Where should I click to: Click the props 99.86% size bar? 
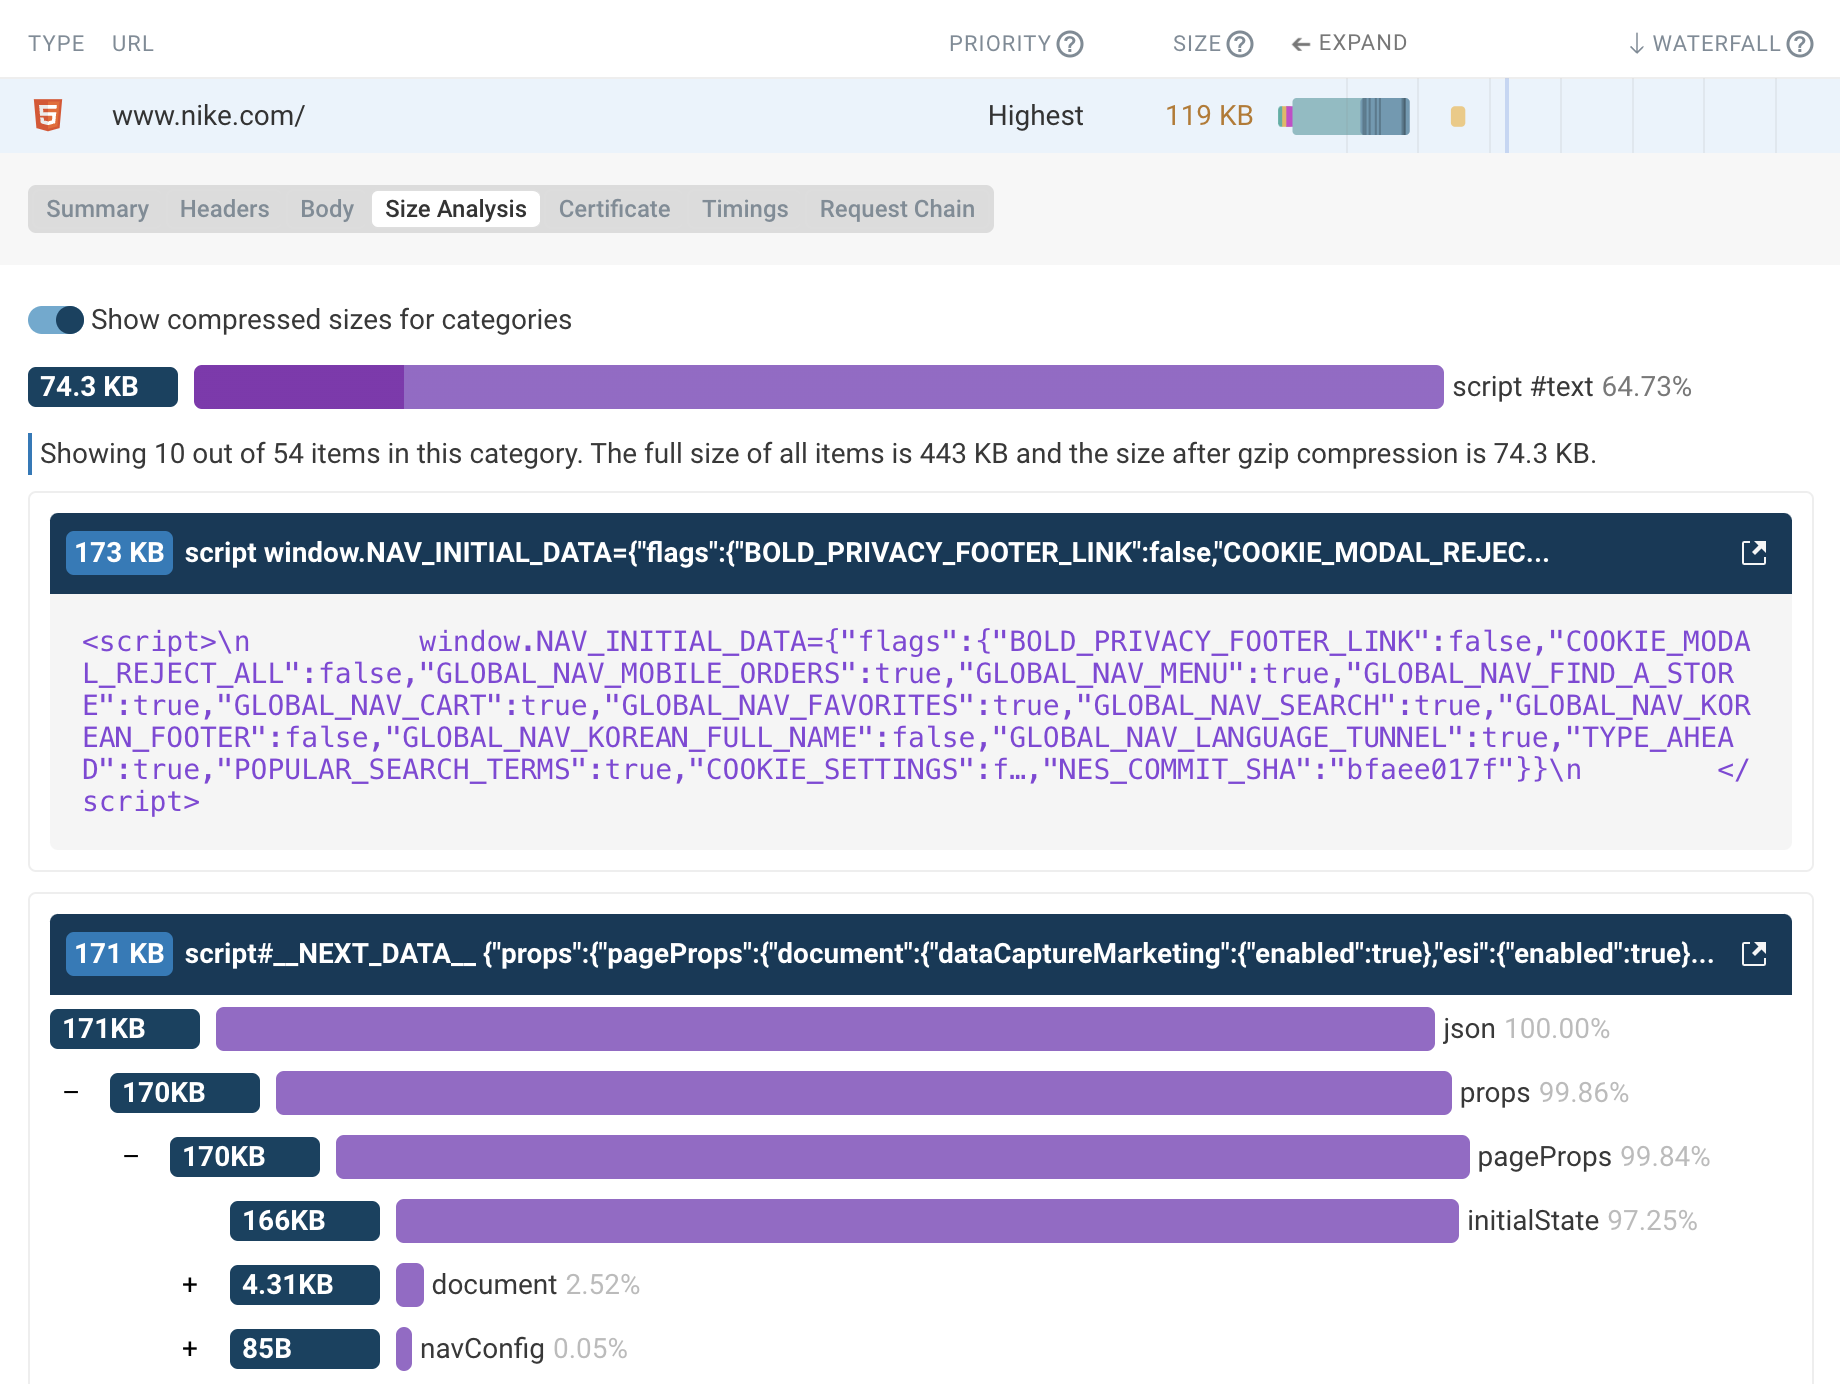coord(863,1093)
